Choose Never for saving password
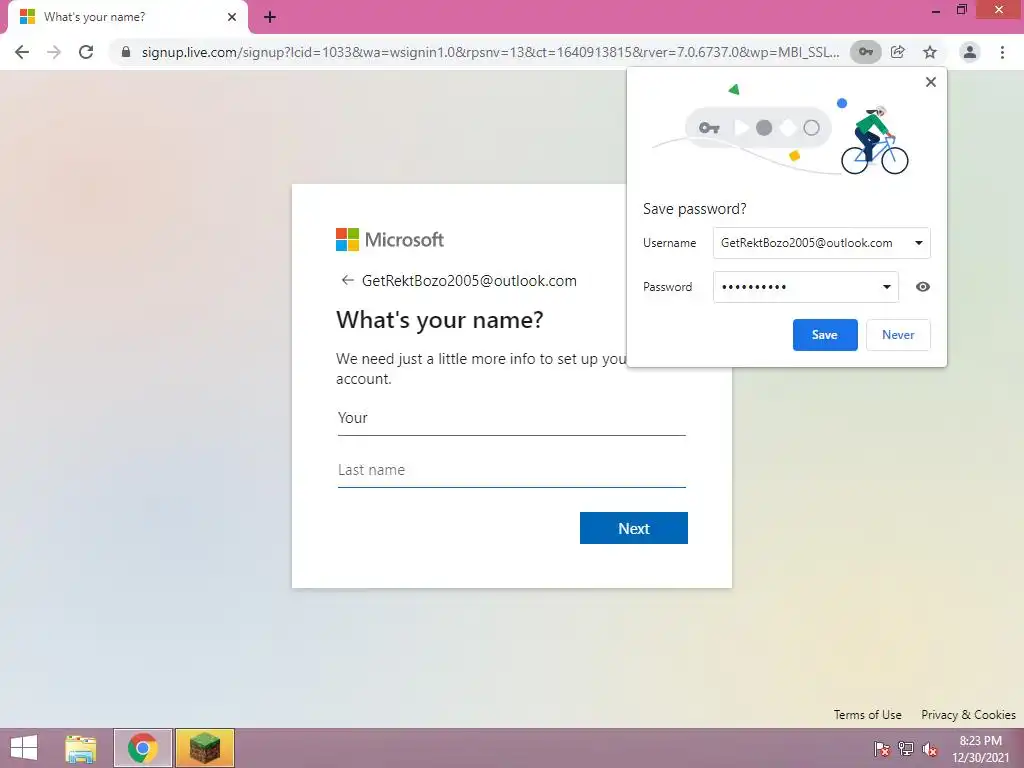The width and height of the screenshot is (1024, 768). 898,335
